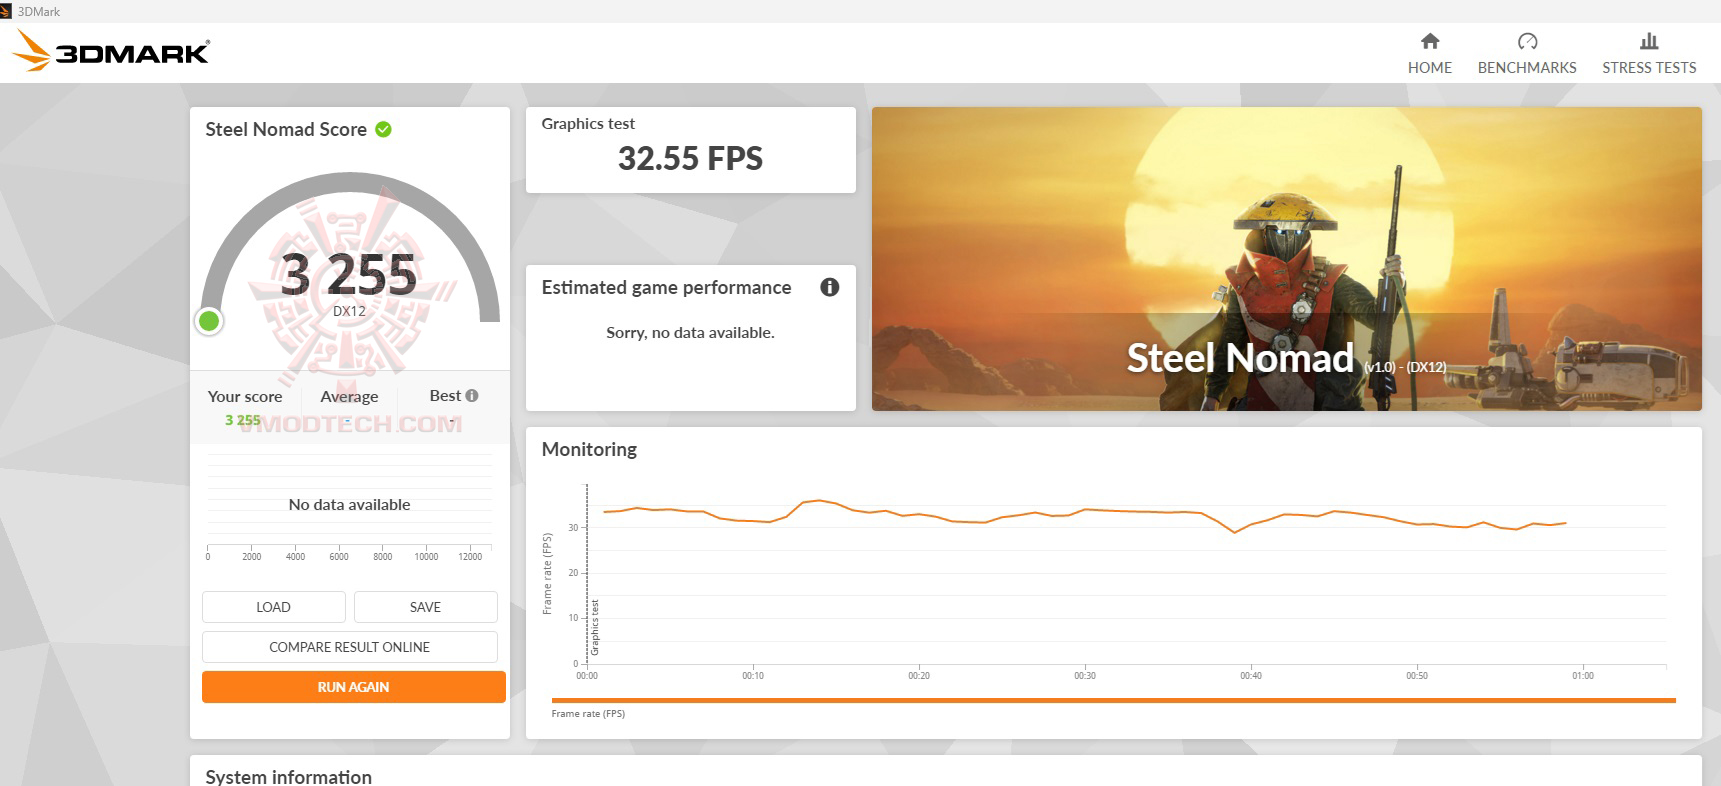The width and height of the screenshot is (1721, 786).
Task: Click the green validation check beside Steel Nomad Score
Action: tap(383, 129)
